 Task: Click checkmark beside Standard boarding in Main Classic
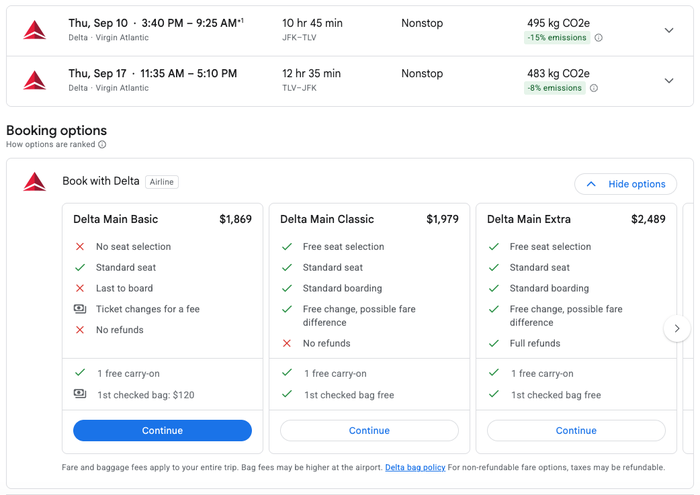pos(287,288)
